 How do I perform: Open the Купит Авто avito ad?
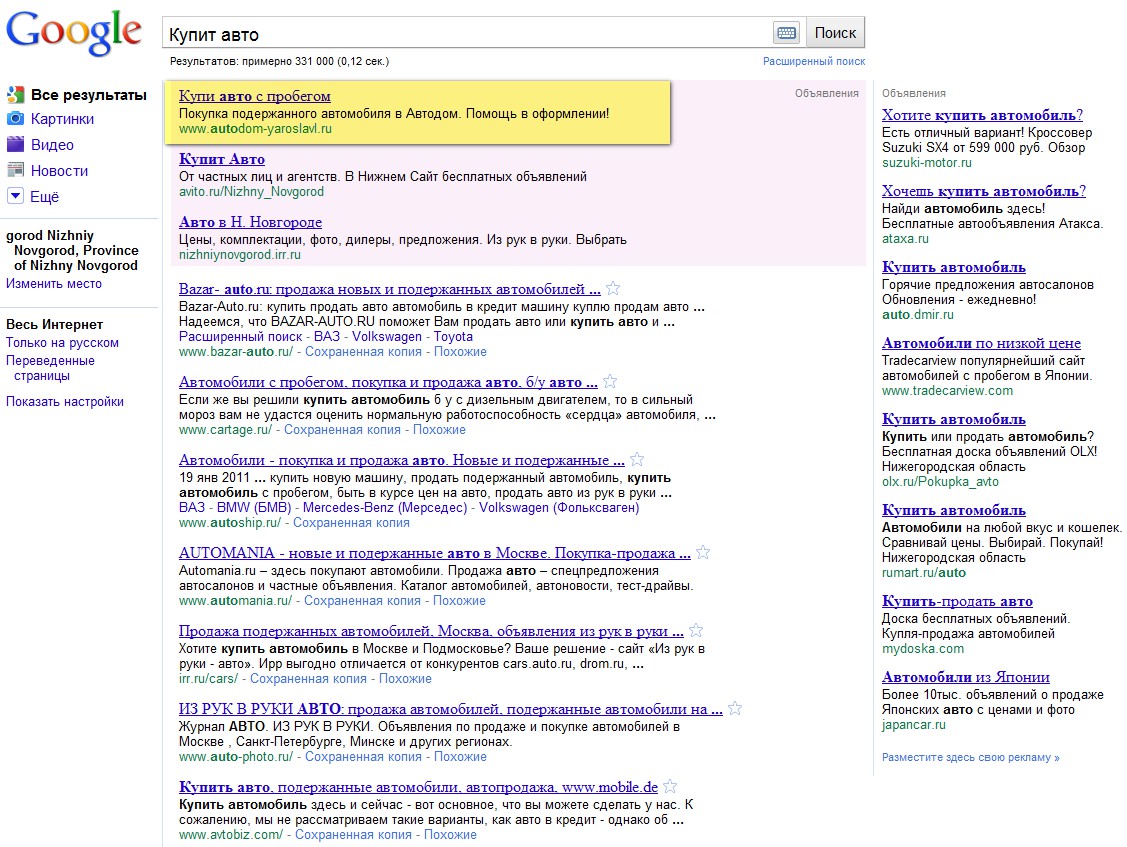pos(221,159)
